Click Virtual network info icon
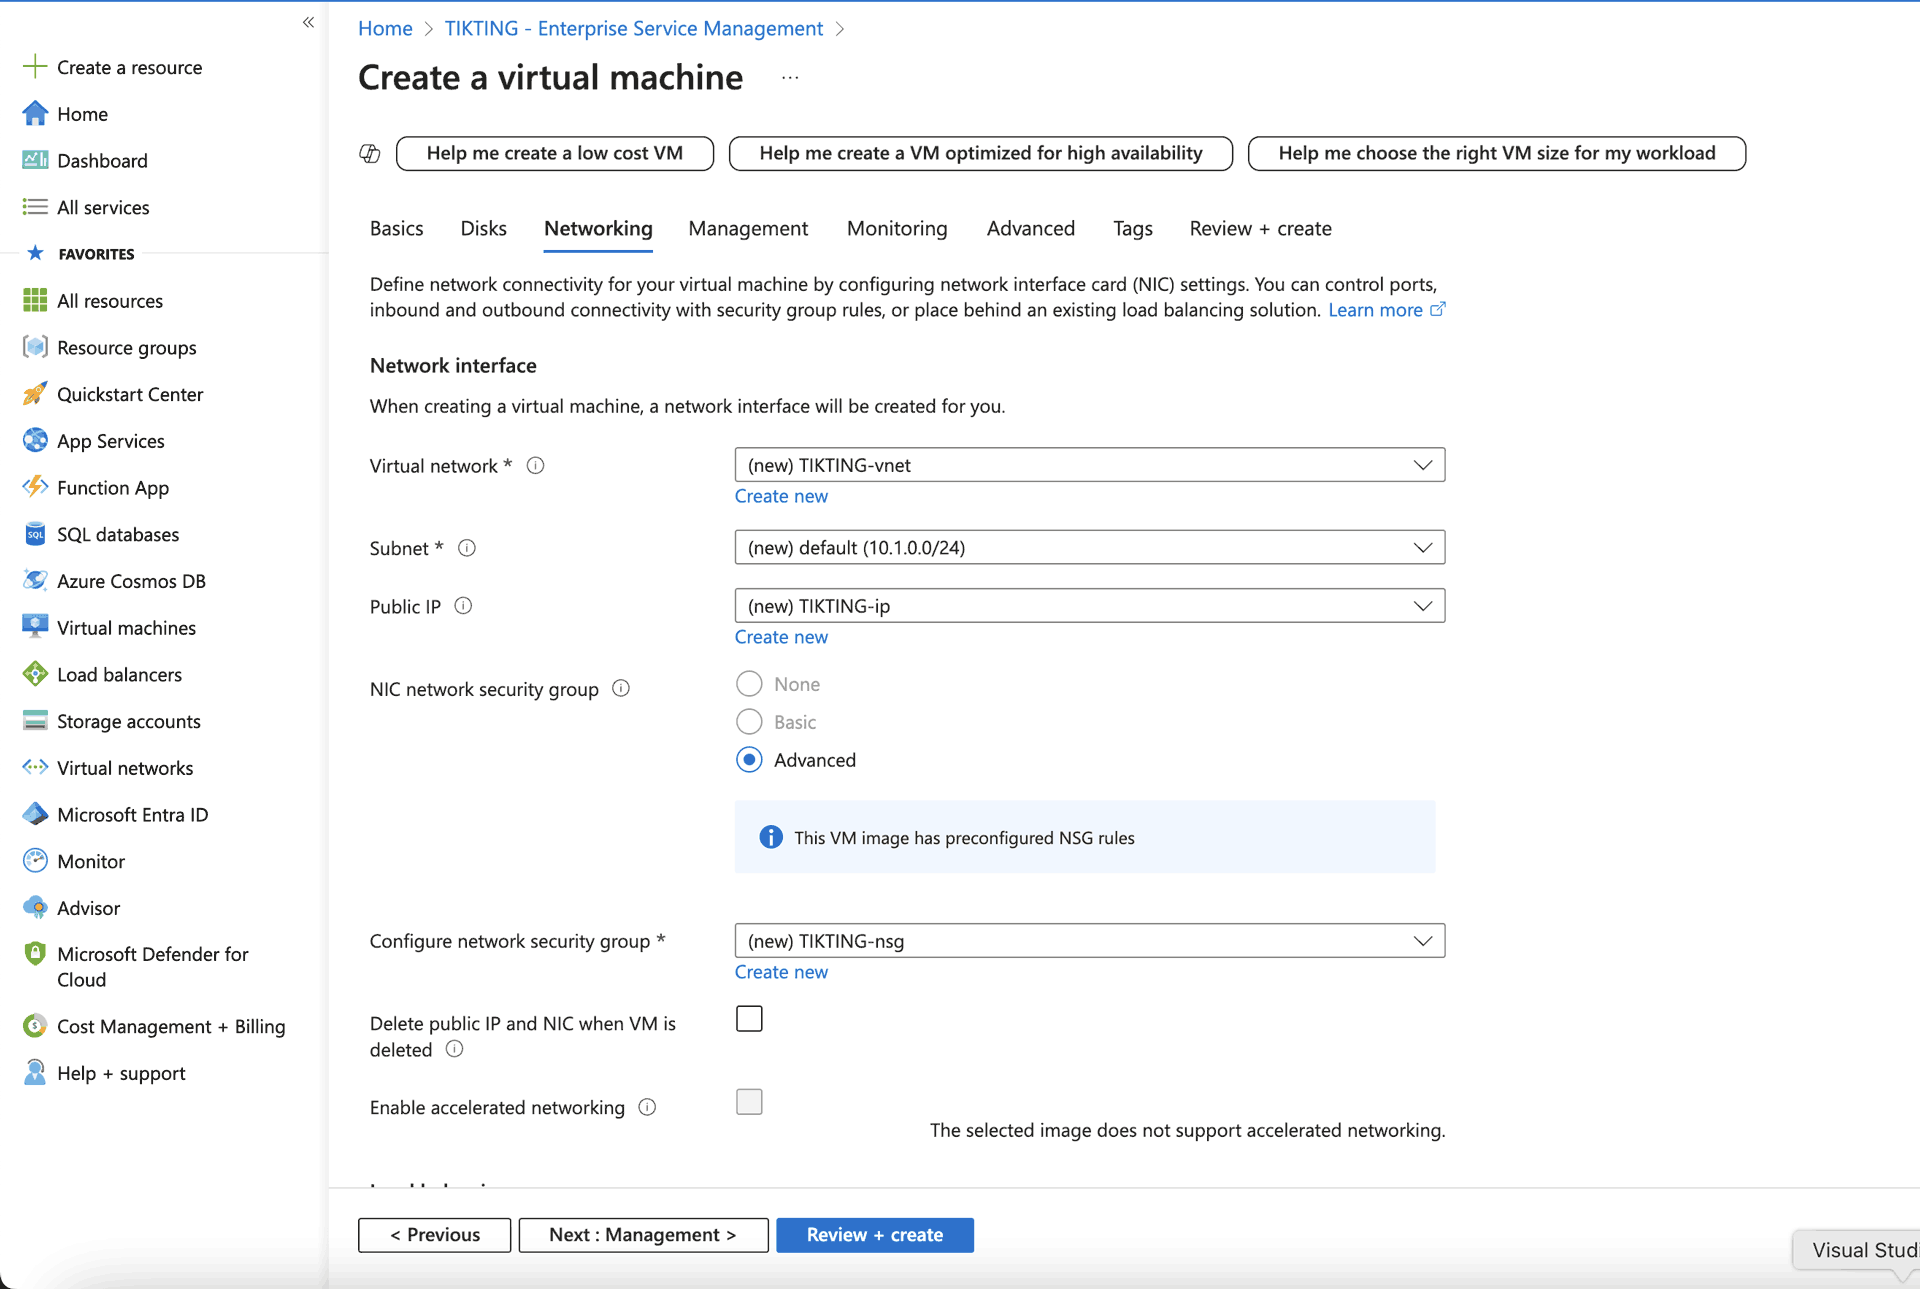This screenshot has height=1289, width=1920. click(535, 465)
